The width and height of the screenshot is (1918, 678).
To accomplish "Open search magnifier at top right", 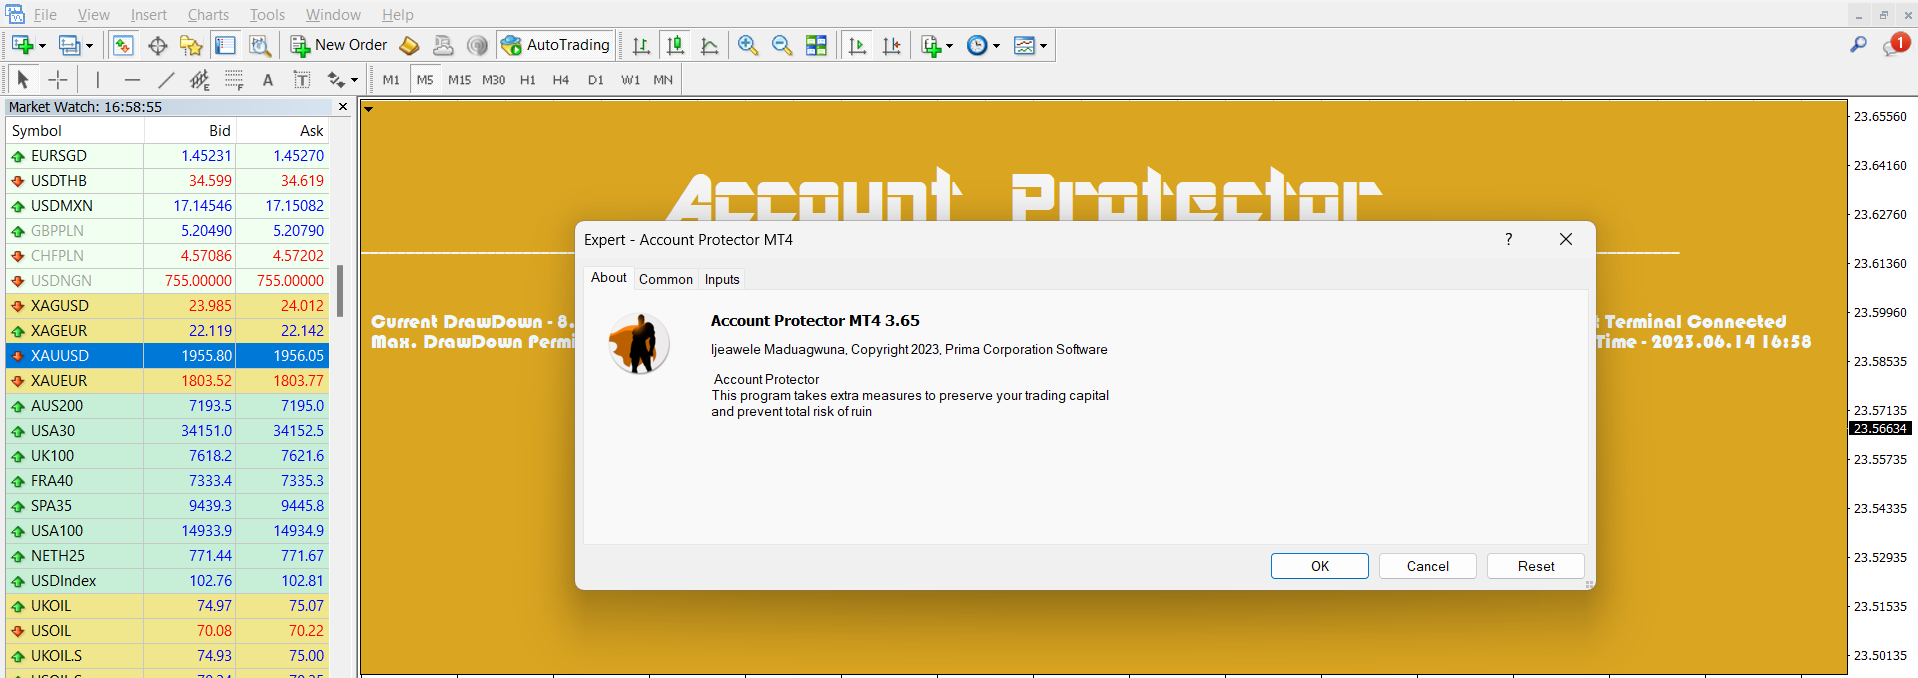I will pos(1858,45).
